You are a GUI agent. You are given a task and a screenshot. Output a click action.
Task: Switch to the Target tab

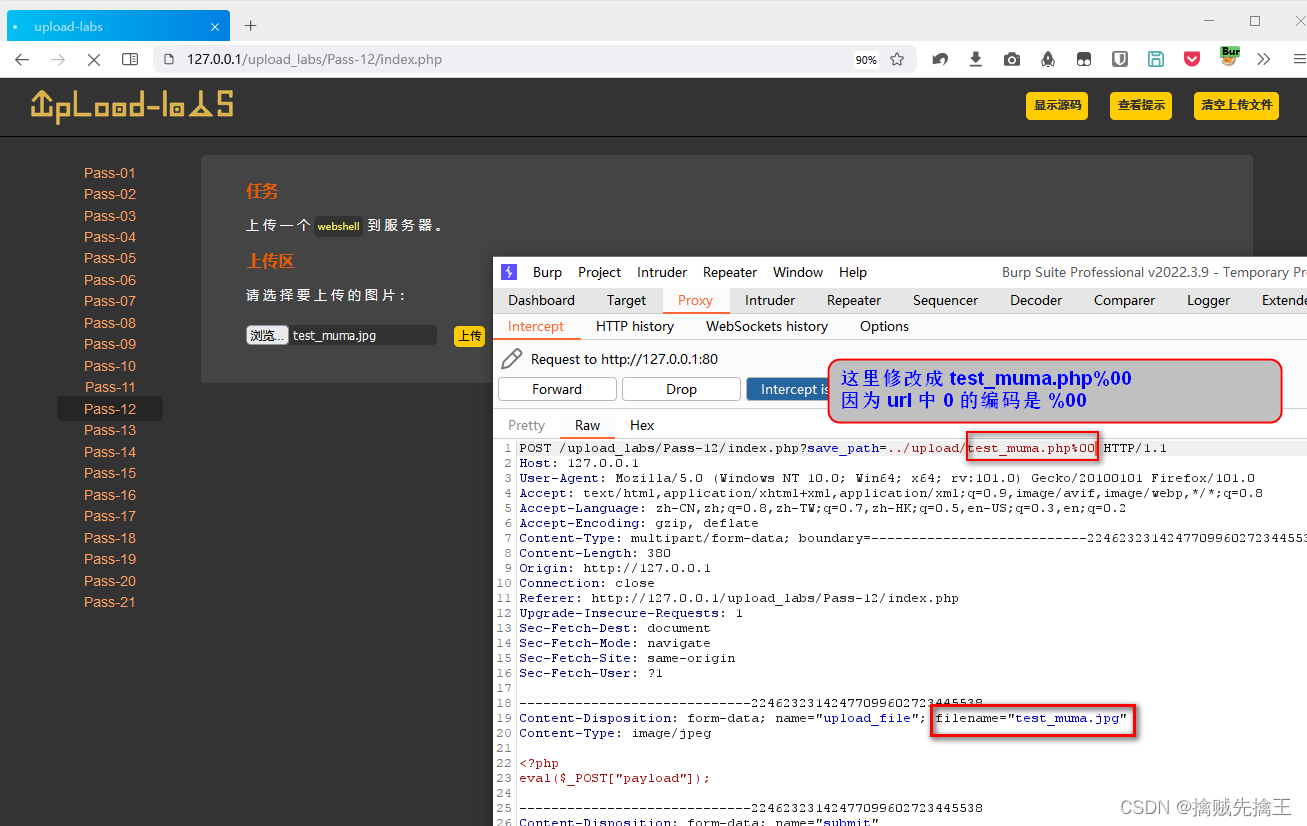pyautogui.click(x=626, y=300)
